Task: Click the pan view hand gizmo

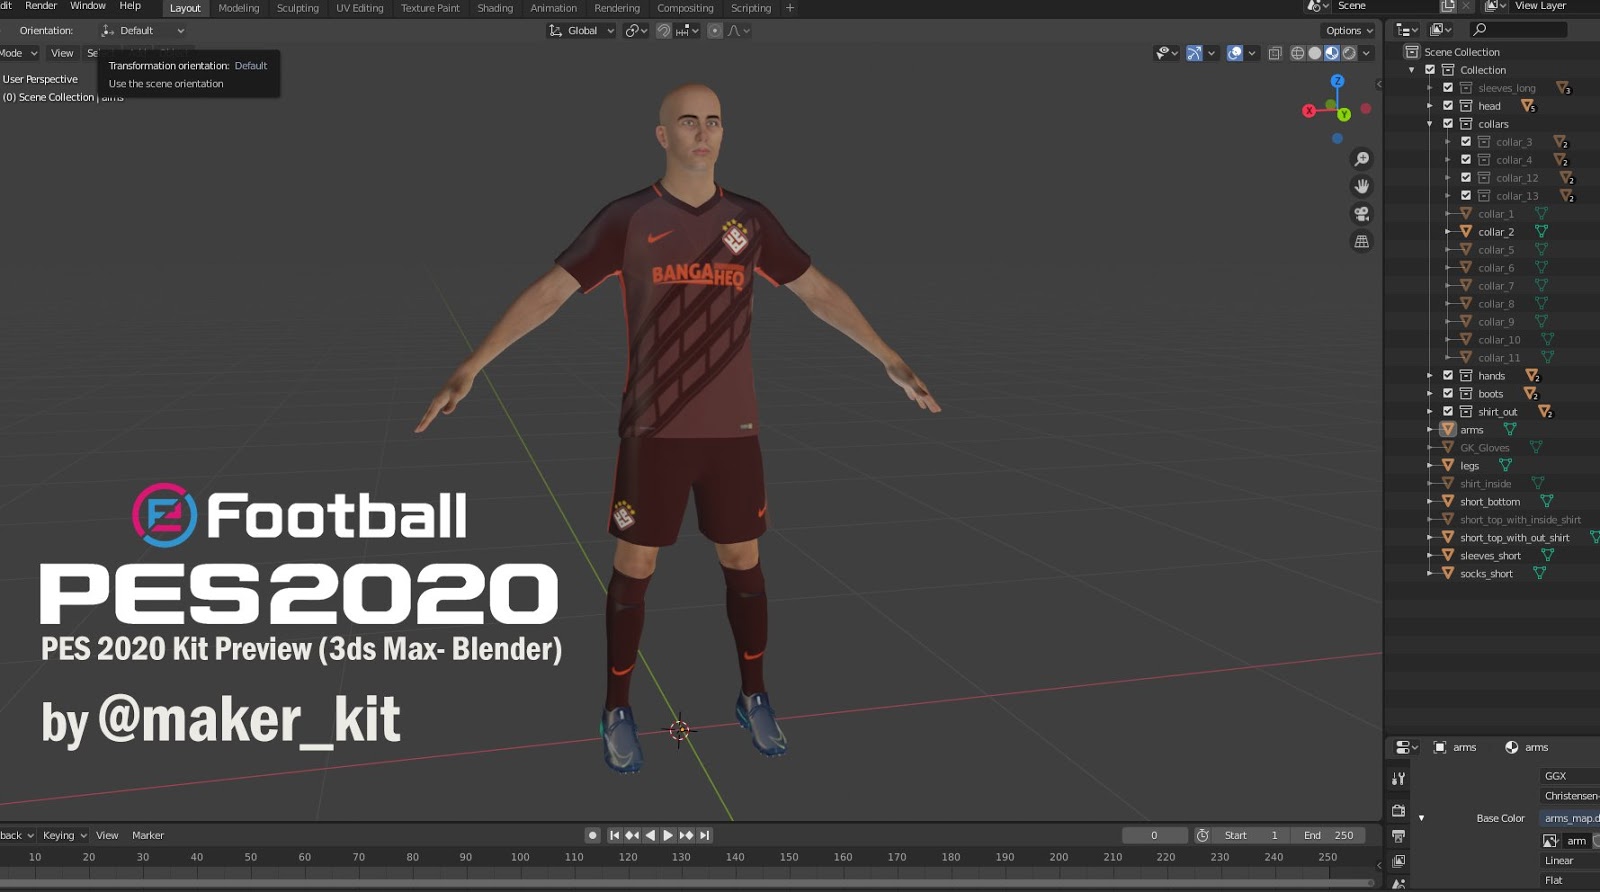Action: 1361,186
